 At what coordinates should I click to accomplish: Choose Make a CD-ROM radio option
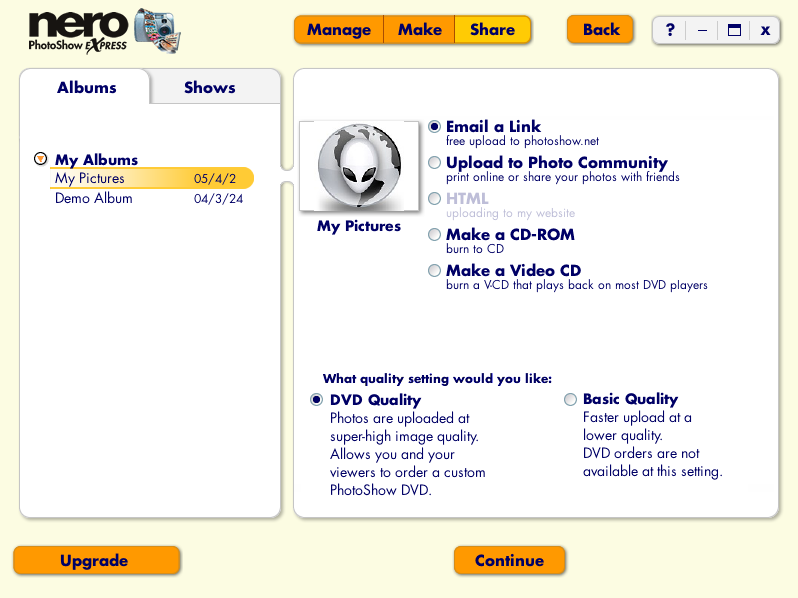(434, 235)
